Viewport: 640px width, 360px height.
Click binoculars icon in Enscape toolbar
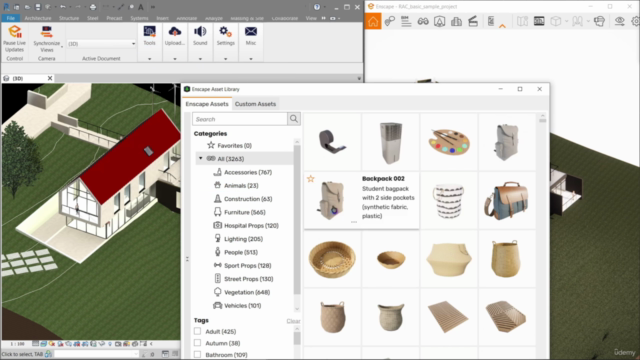(x=423, y=21)
